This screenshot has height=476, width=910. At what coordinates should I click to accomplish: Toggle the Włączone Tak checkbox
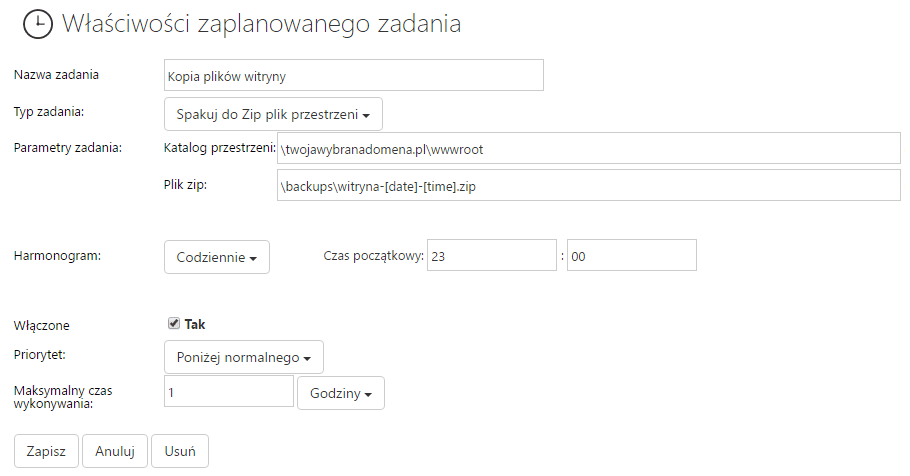[174, 323]
